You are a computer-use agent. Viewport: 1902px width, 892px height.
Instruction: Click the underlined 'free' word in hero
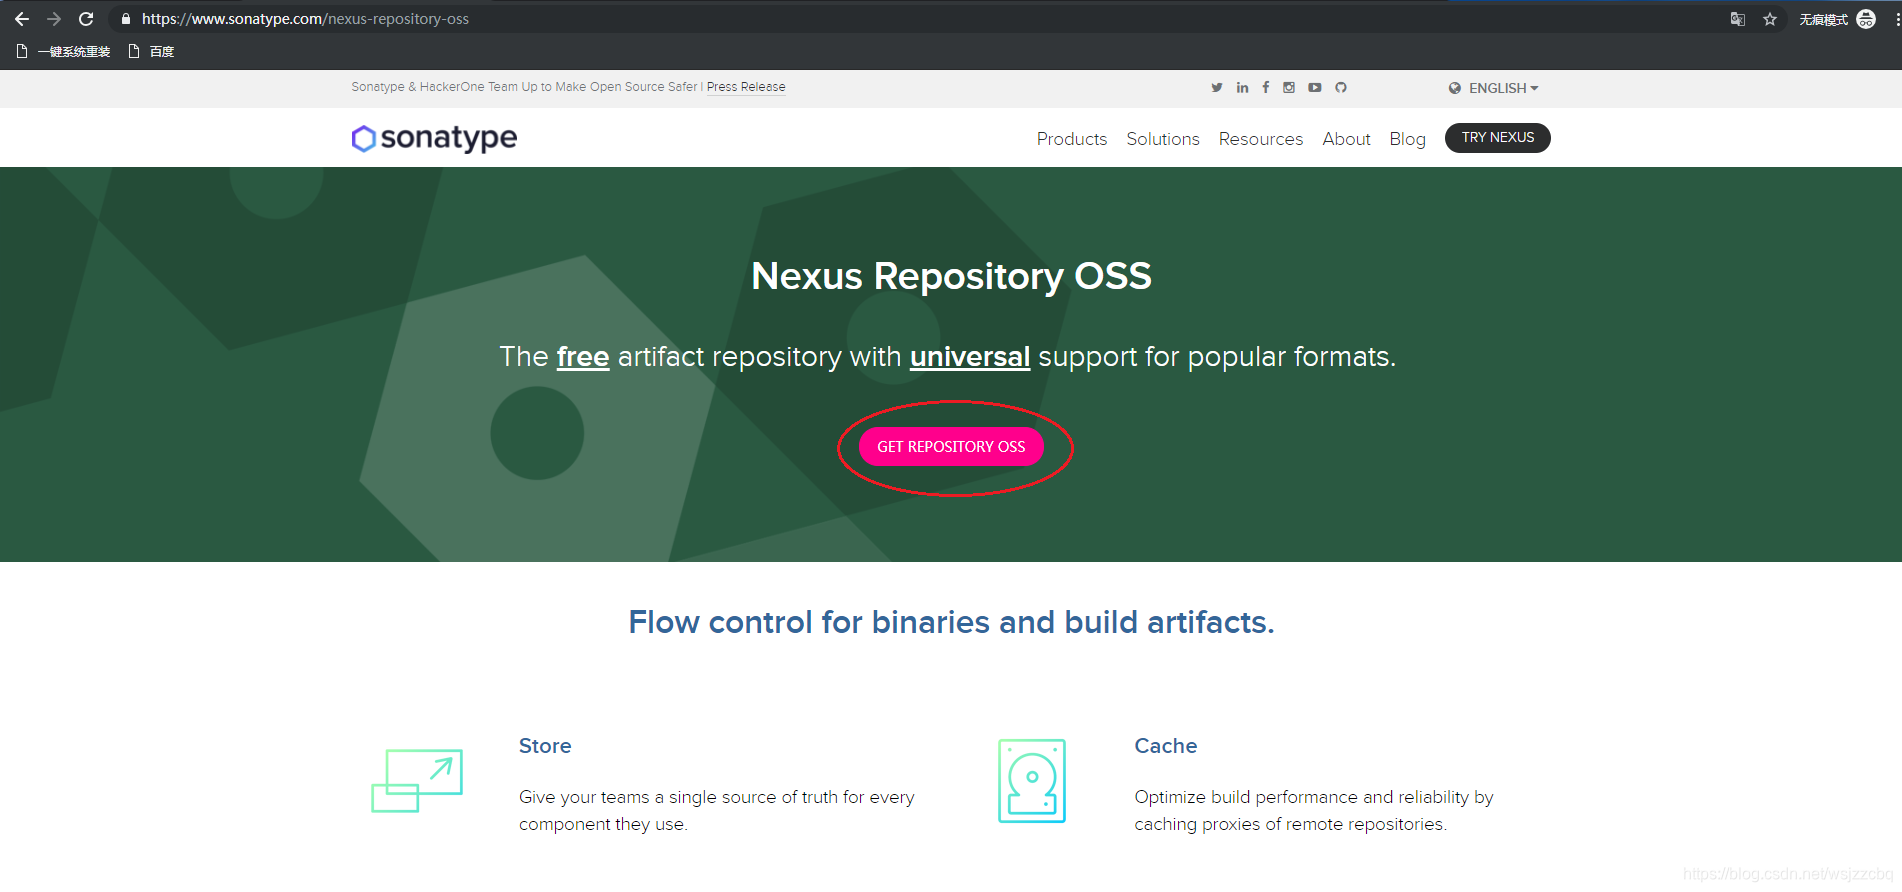point(583,357)
